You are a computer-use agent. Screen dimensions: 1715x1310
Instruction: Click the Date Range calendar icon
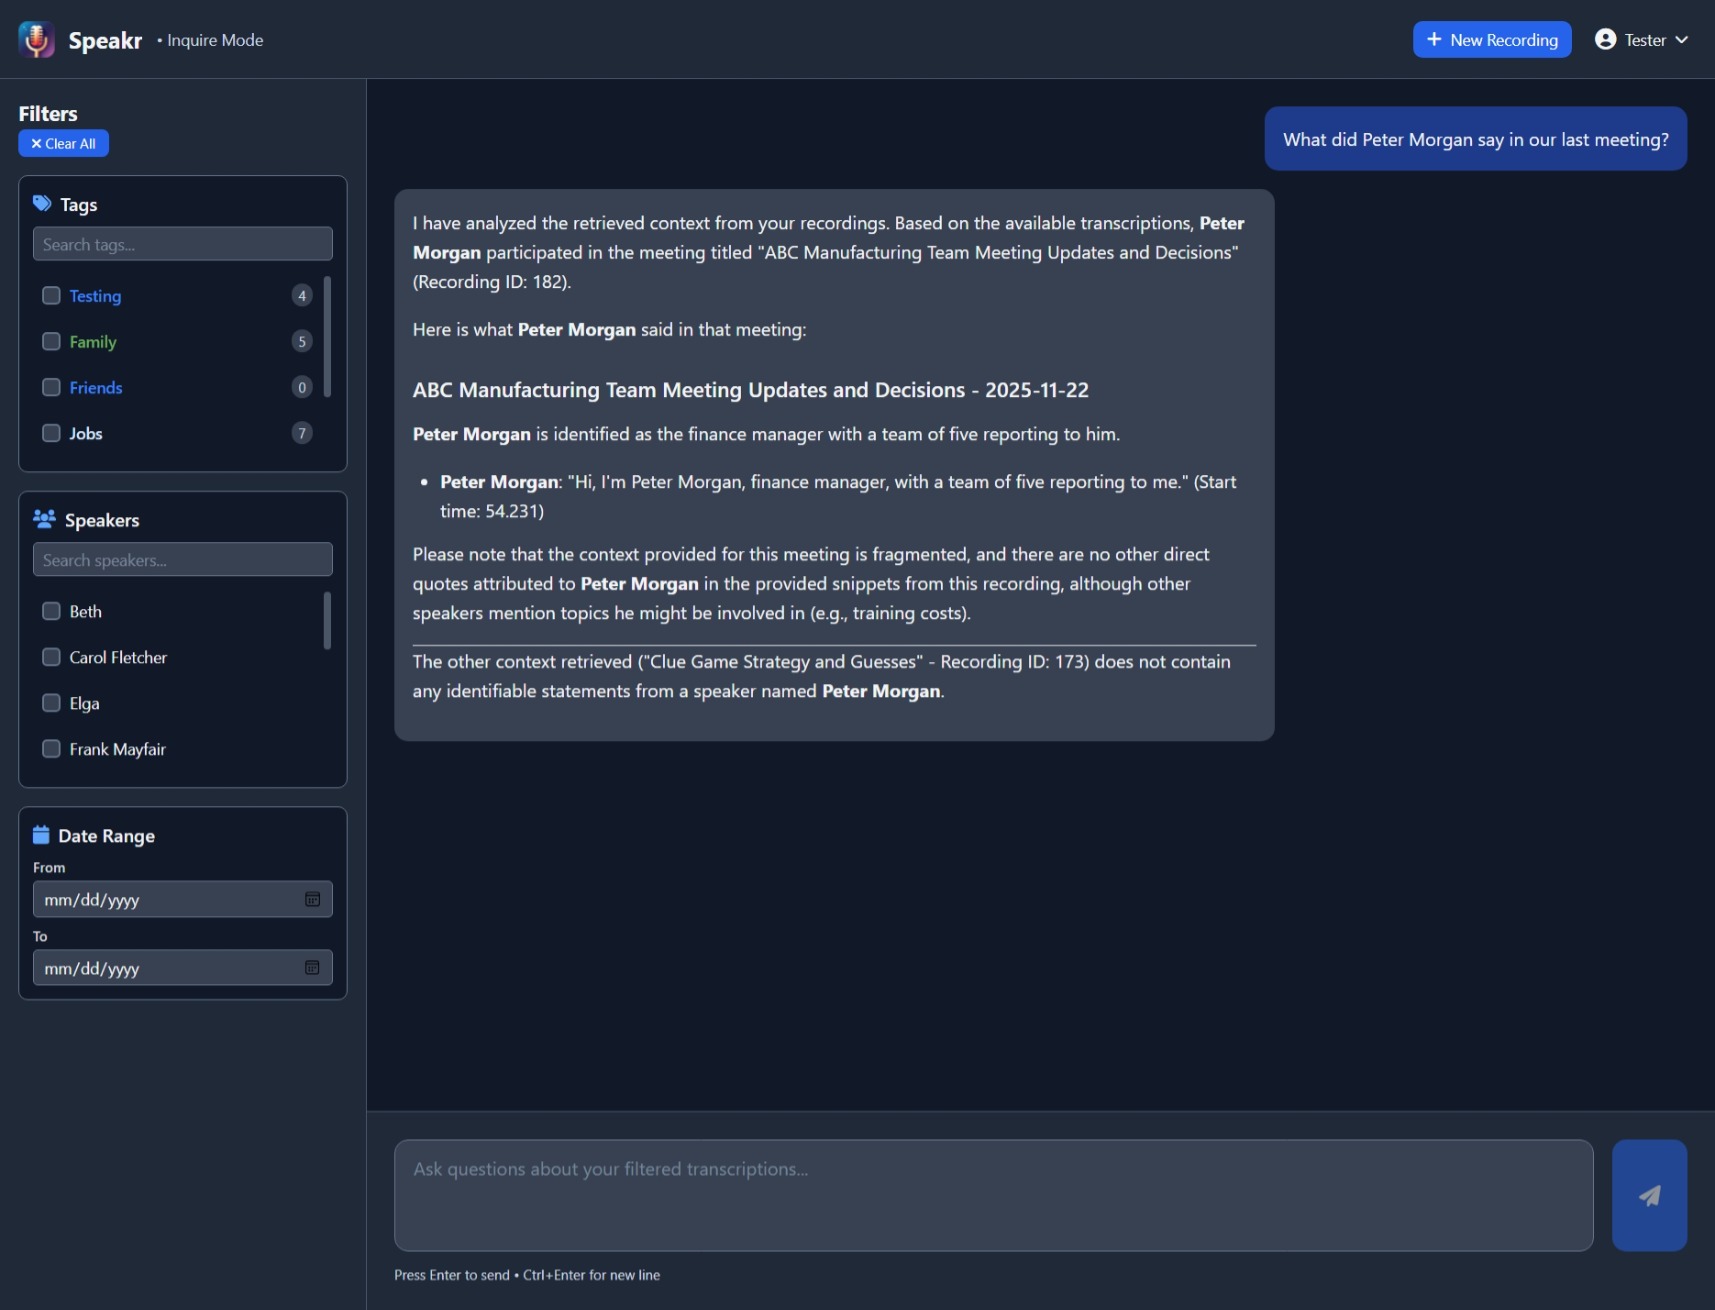click(x=41, y=833)
